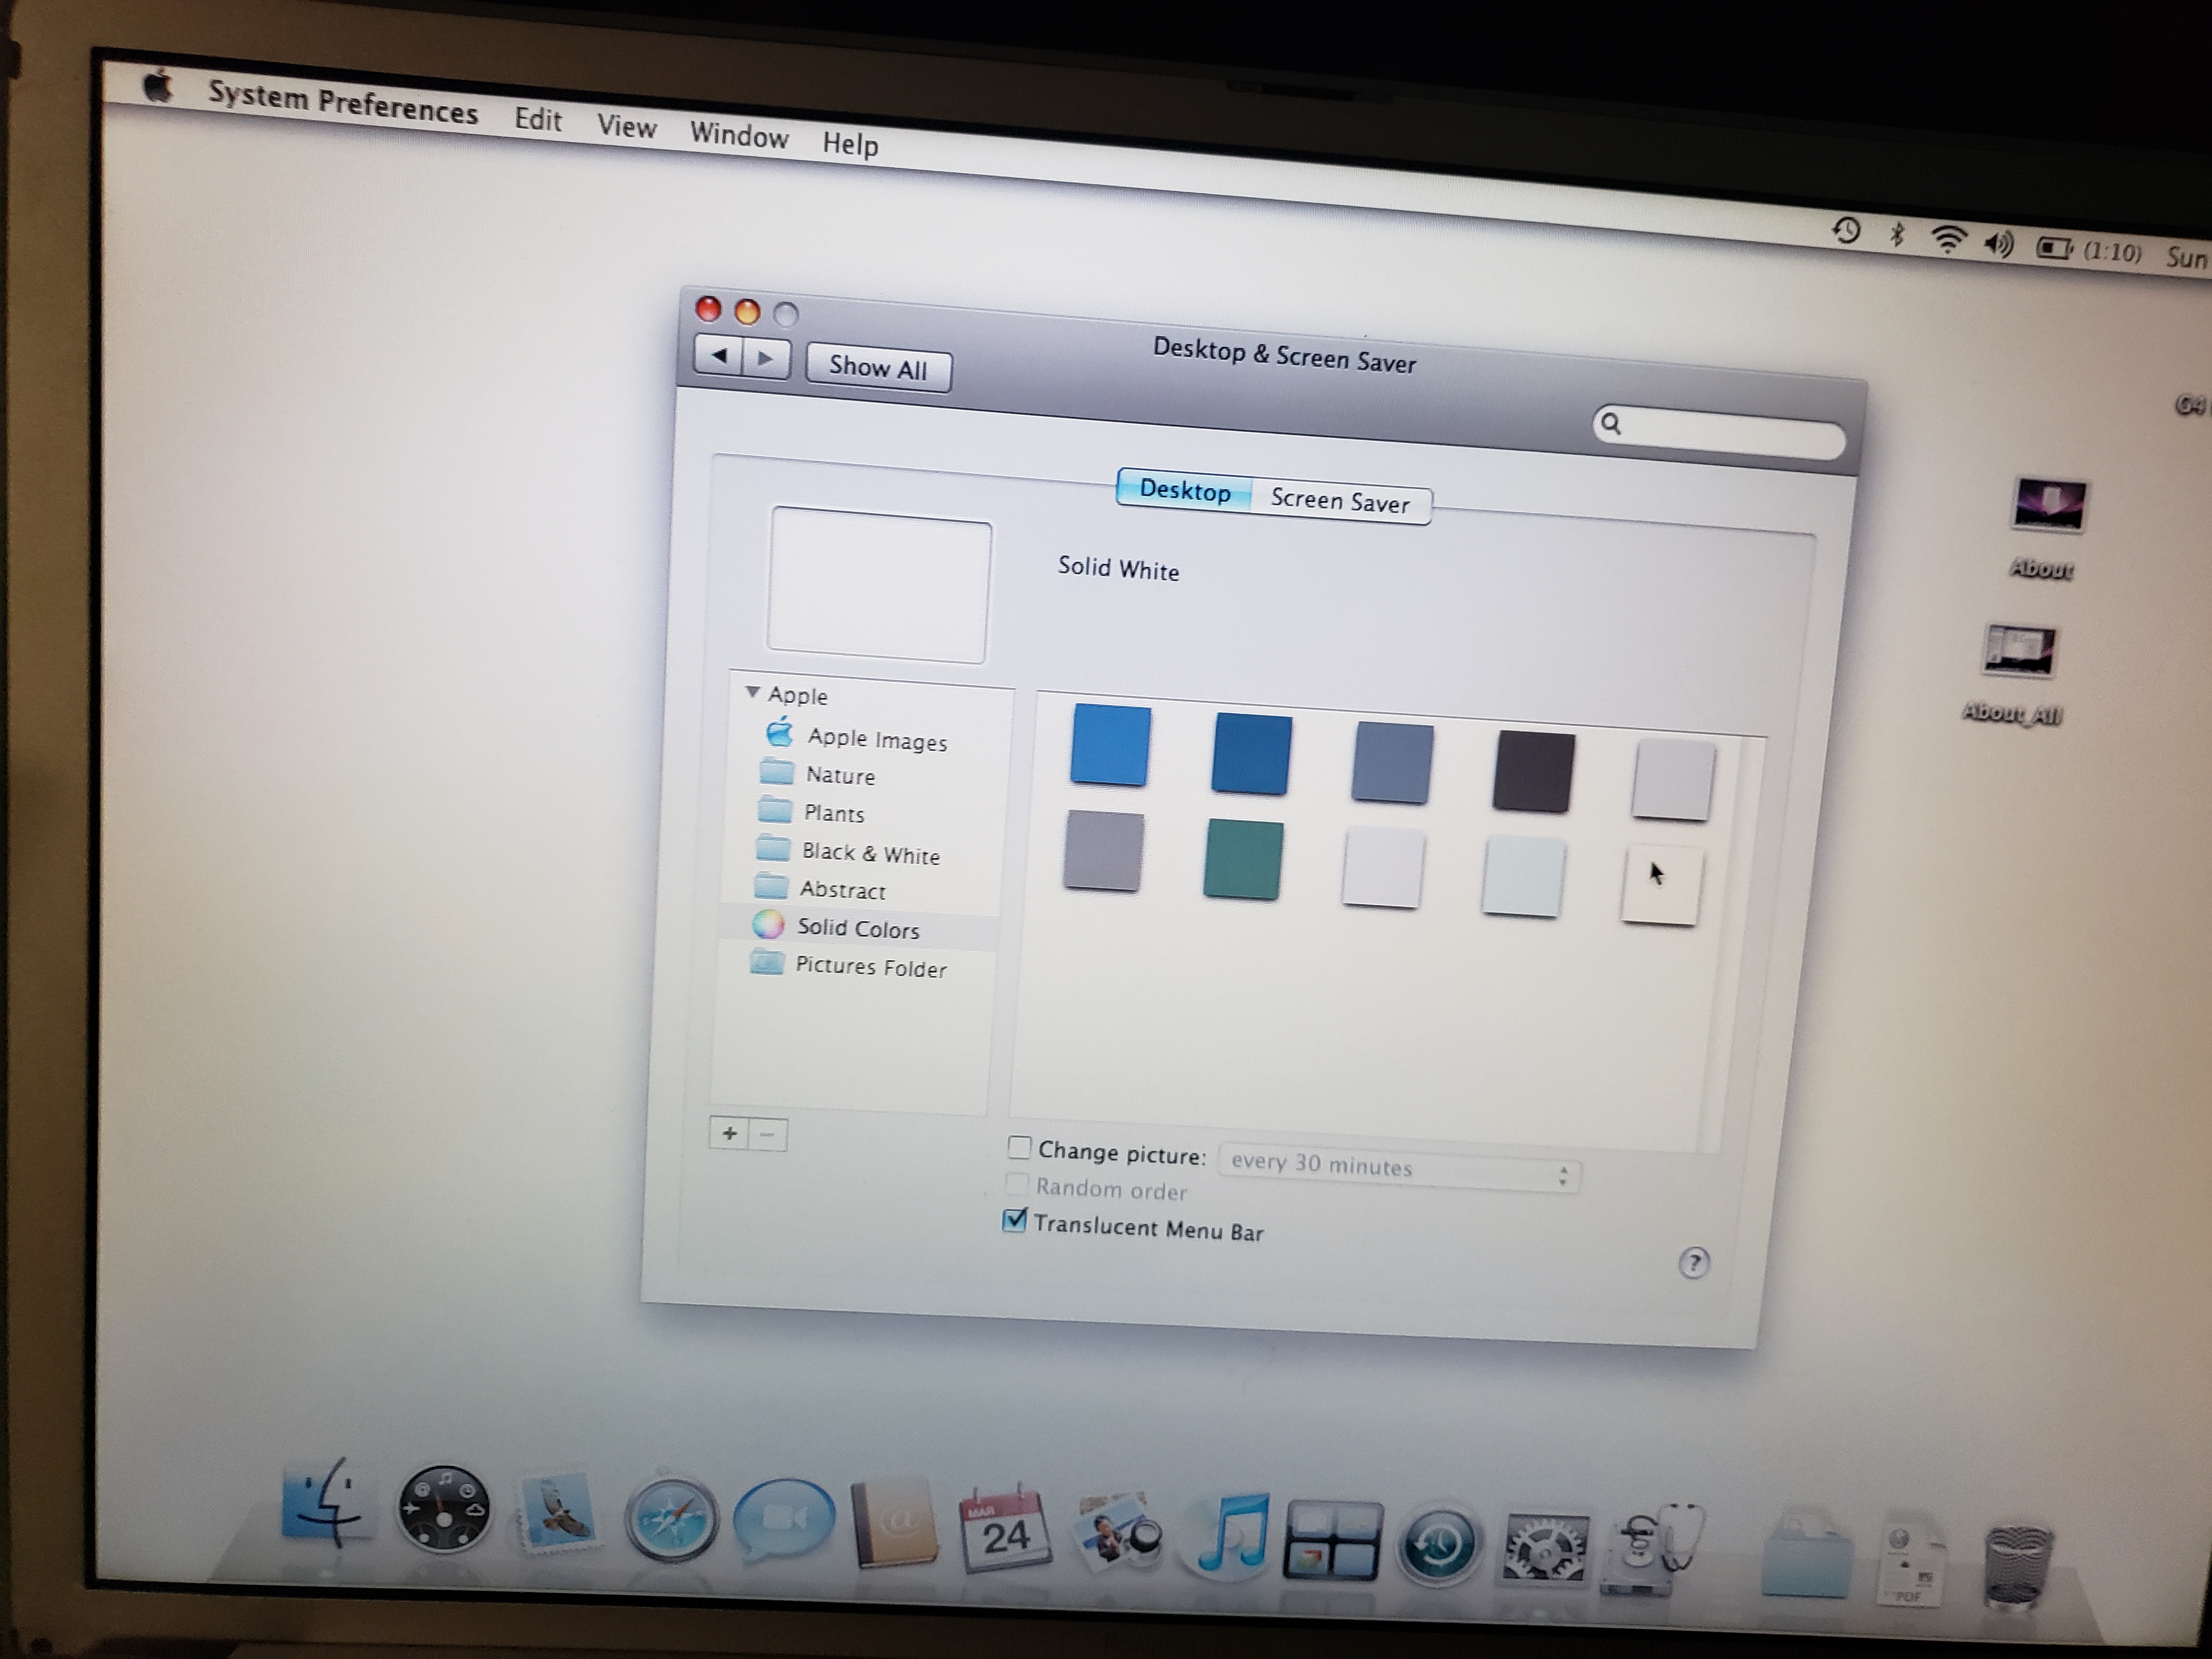The height and width of the screenshot is (1659, 2212).
Task: Choose the pale aqua color swatch
Action: coord(1522,876)
